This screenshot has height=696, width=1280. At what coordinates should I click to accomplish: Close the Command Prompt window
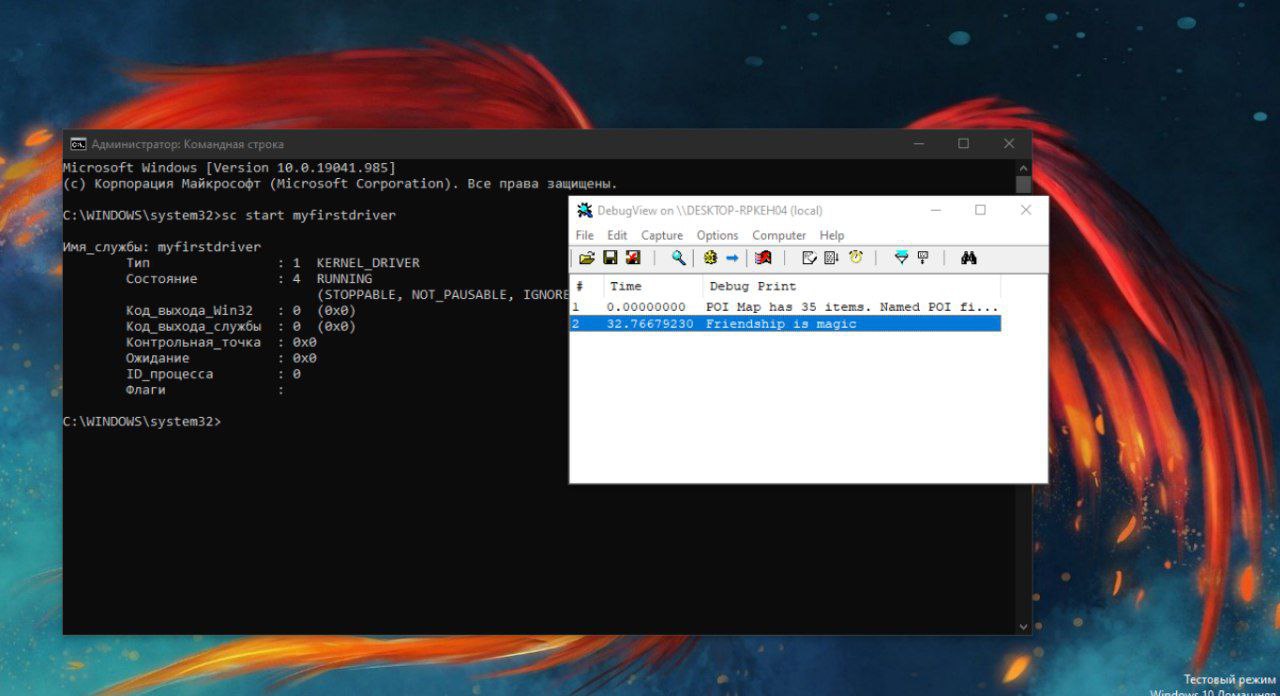1009,144
